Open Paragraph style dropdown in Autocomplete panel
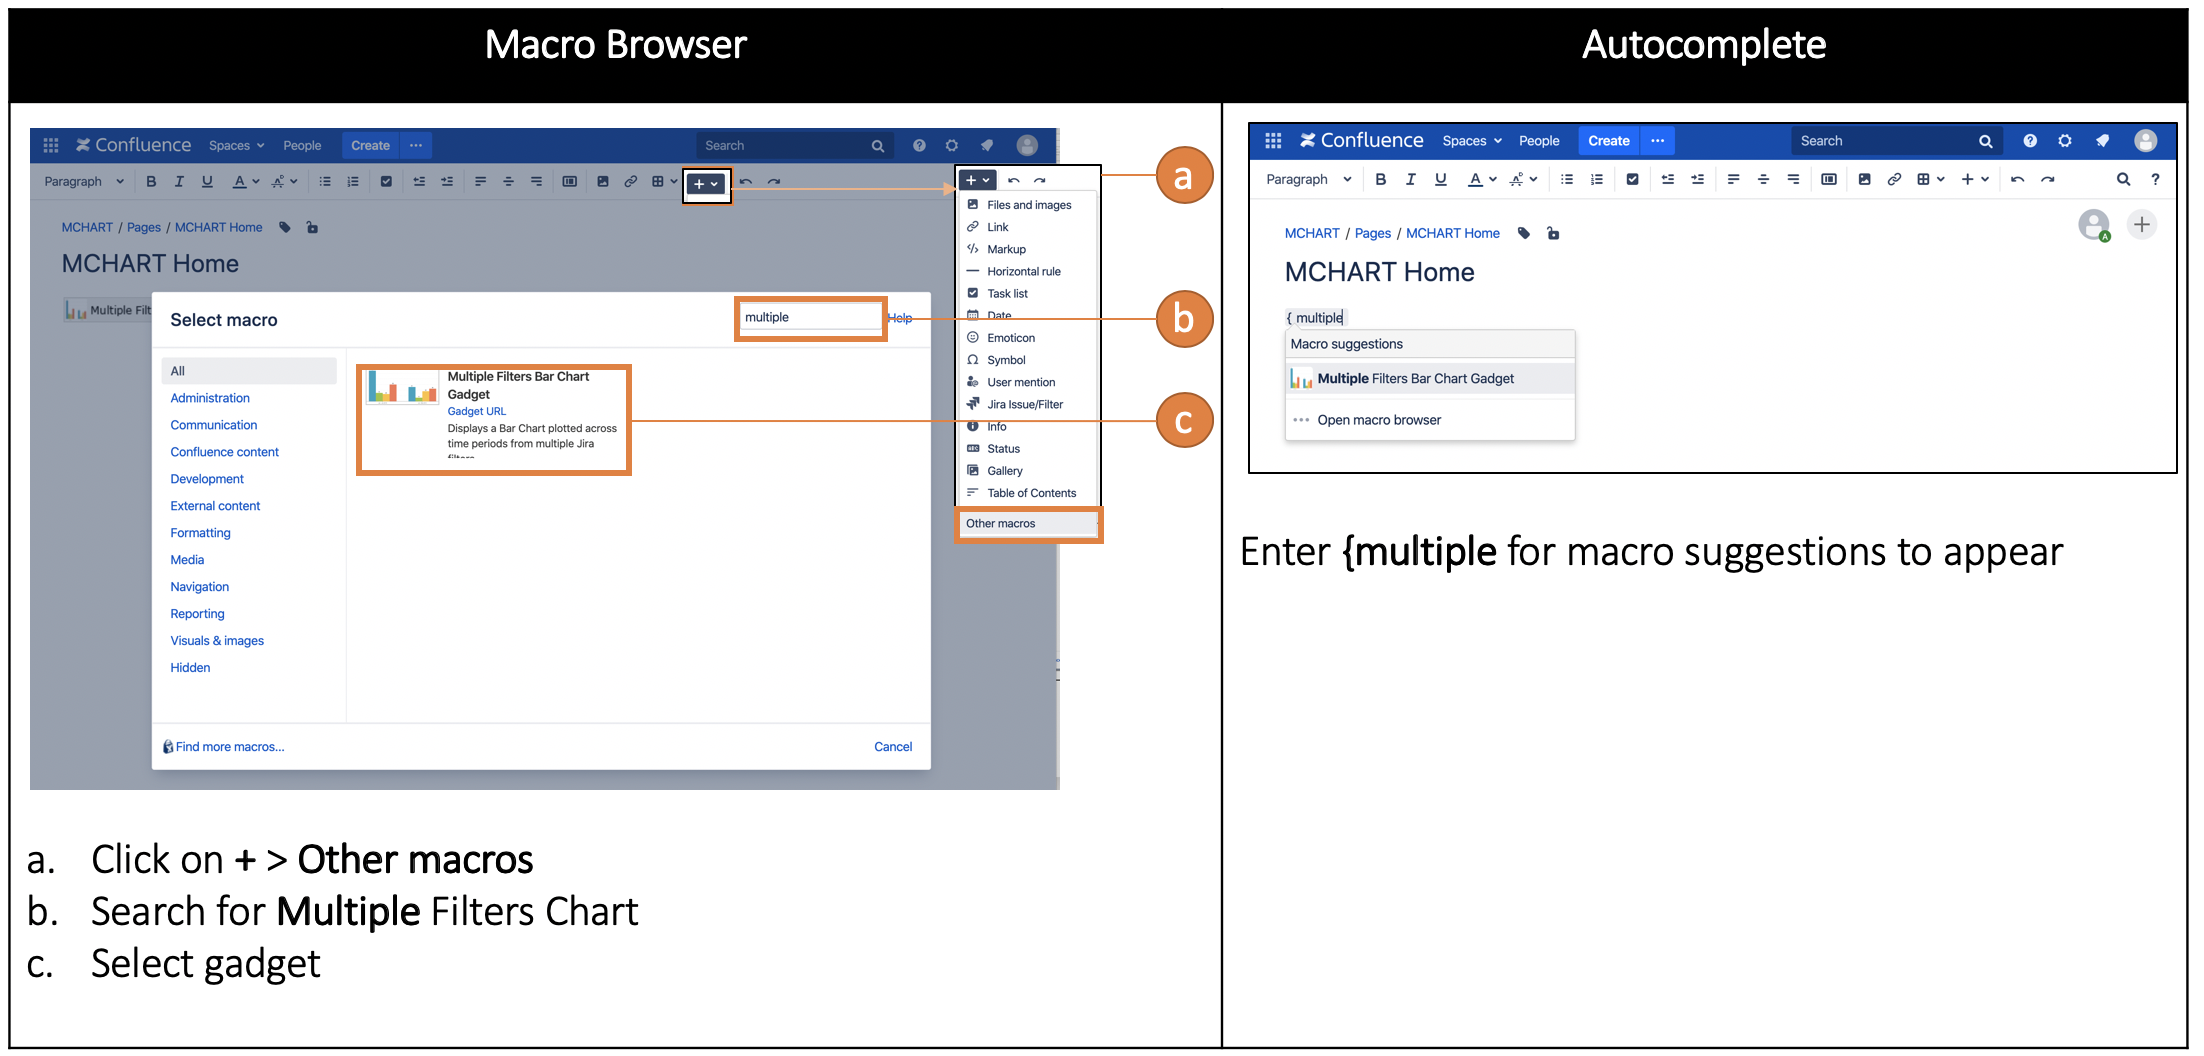Viewport: 2204px width, 1056px height. [x=1308, y=180]
